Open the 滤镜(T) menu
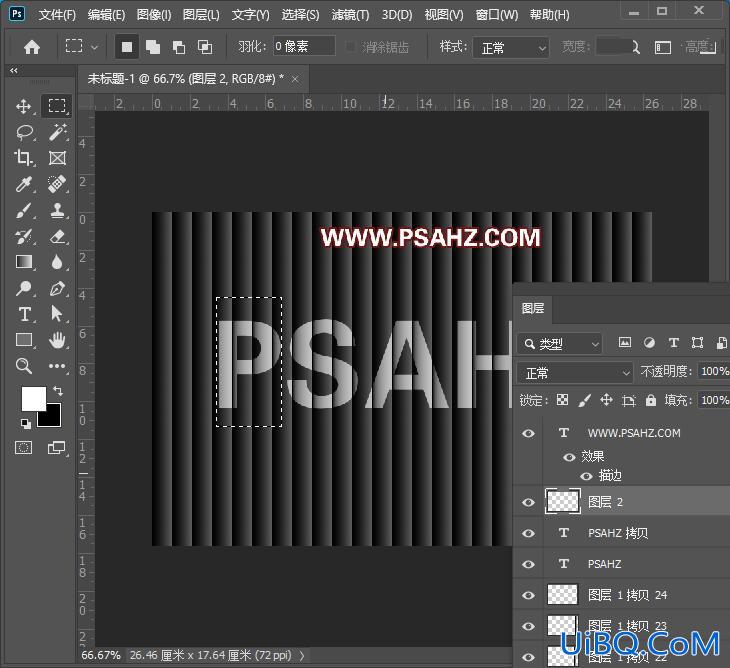This screenshot has width=730, height=668. click(x=350, y=15)
